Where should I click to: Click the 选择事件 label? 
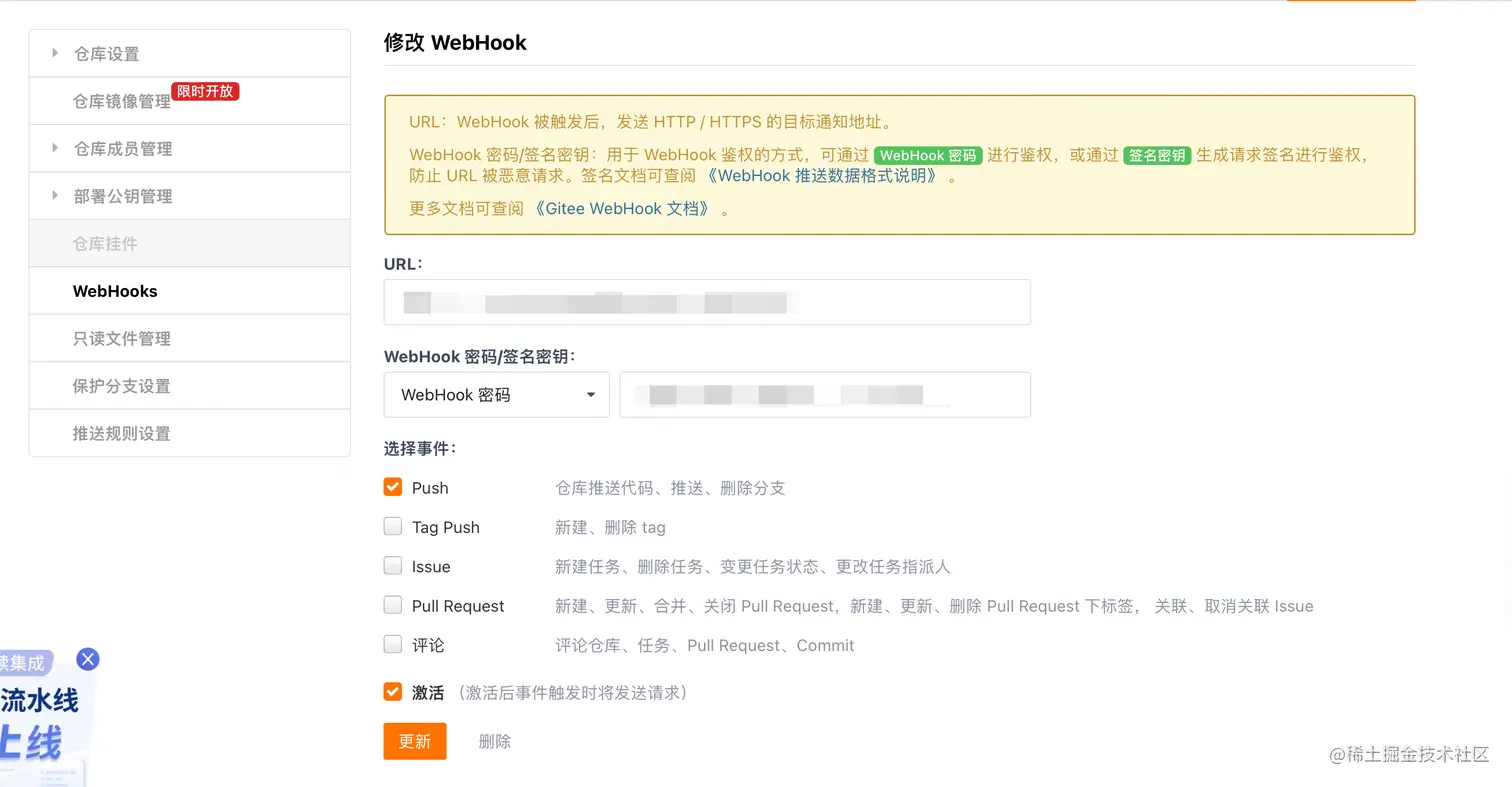[420, 449]
